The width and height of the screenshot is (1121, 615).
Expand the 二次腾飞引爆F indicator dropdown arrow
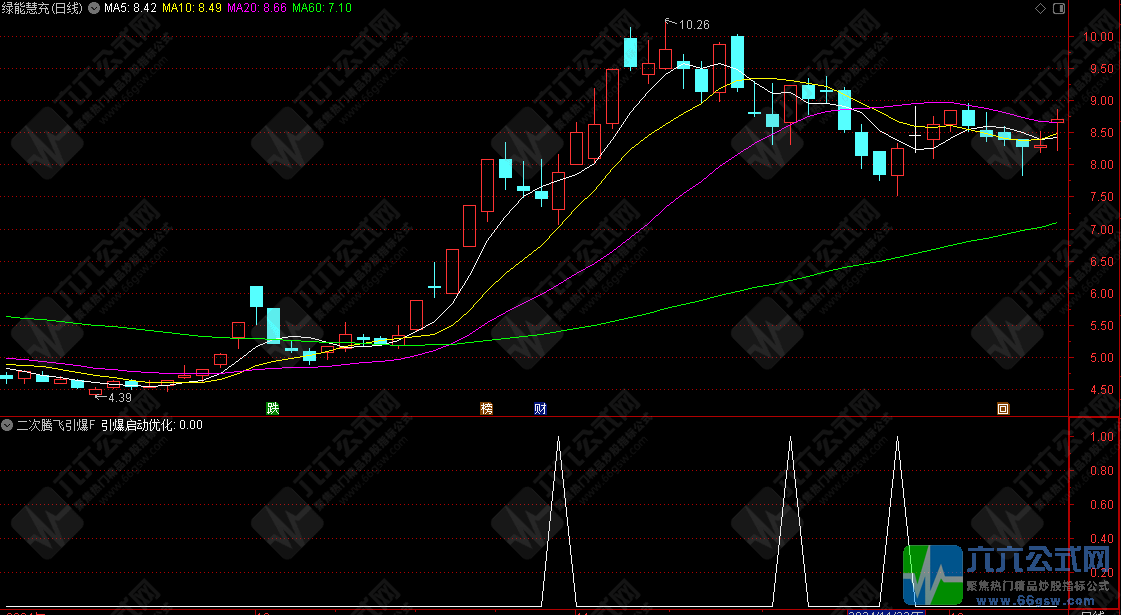click(8, 425)
